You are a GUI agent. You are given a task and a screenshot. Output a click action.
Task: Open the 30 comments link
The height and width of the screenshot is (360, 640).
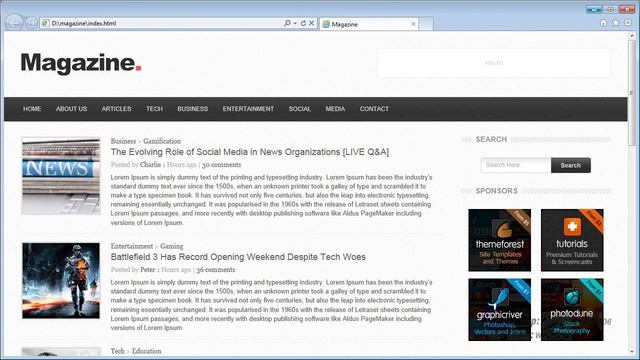pyautogui.click(x=222, y=164)
